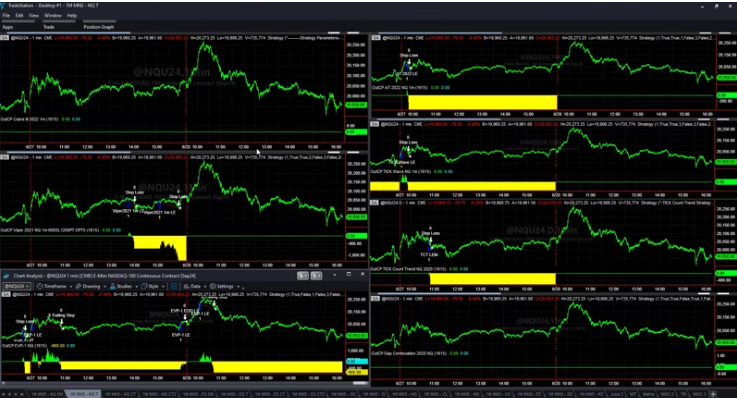Switch to the 1M MNS - NQ ON workspace tab

47,394
